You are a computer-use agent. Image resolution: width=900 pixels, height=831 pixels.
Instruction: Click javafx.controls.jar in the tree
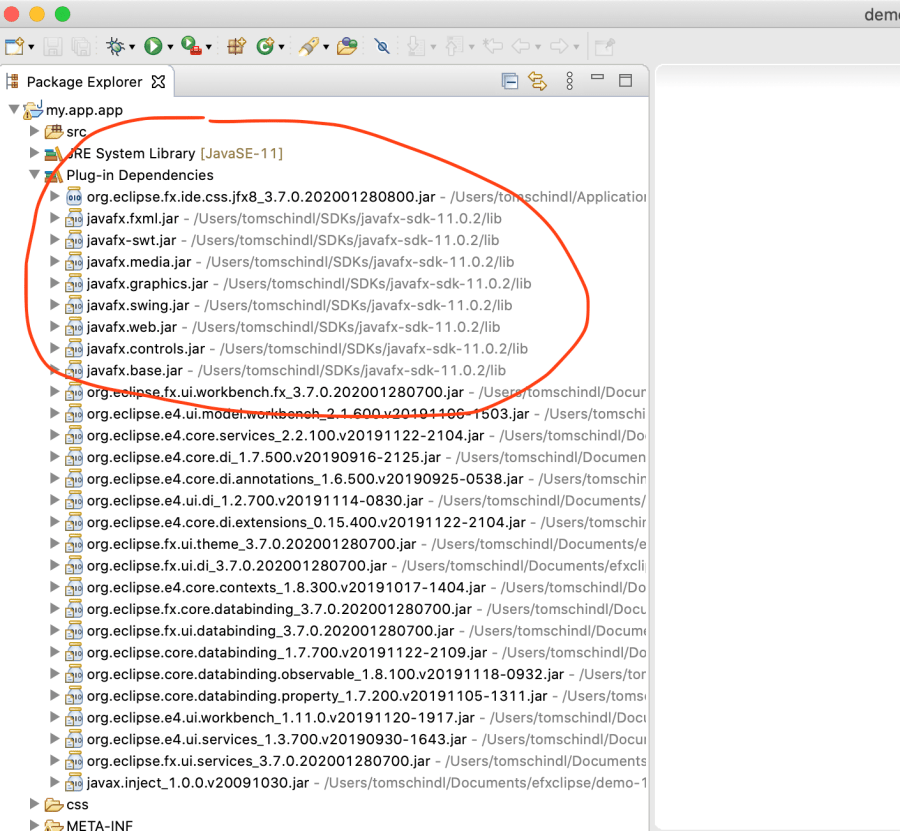[145, 349]
